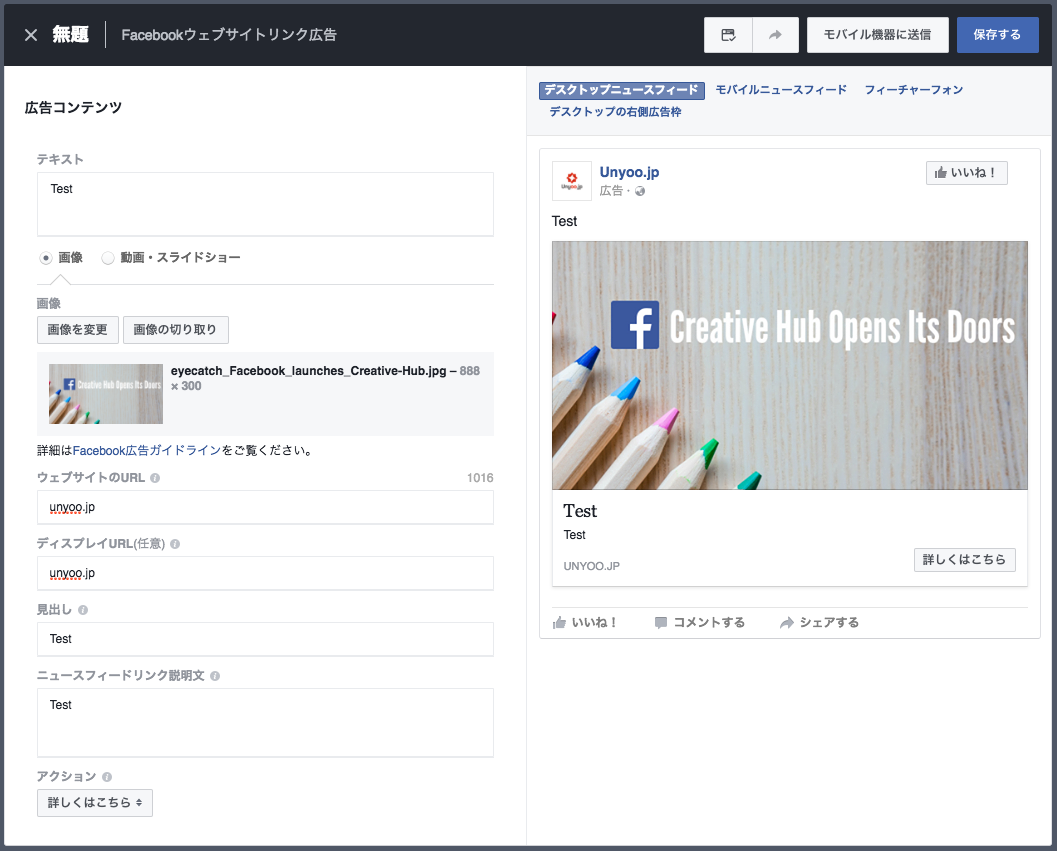Switch to モバイルニュースフィード preview tab
The width and height of the screenshot is (1057, 851).
[781, 90]
